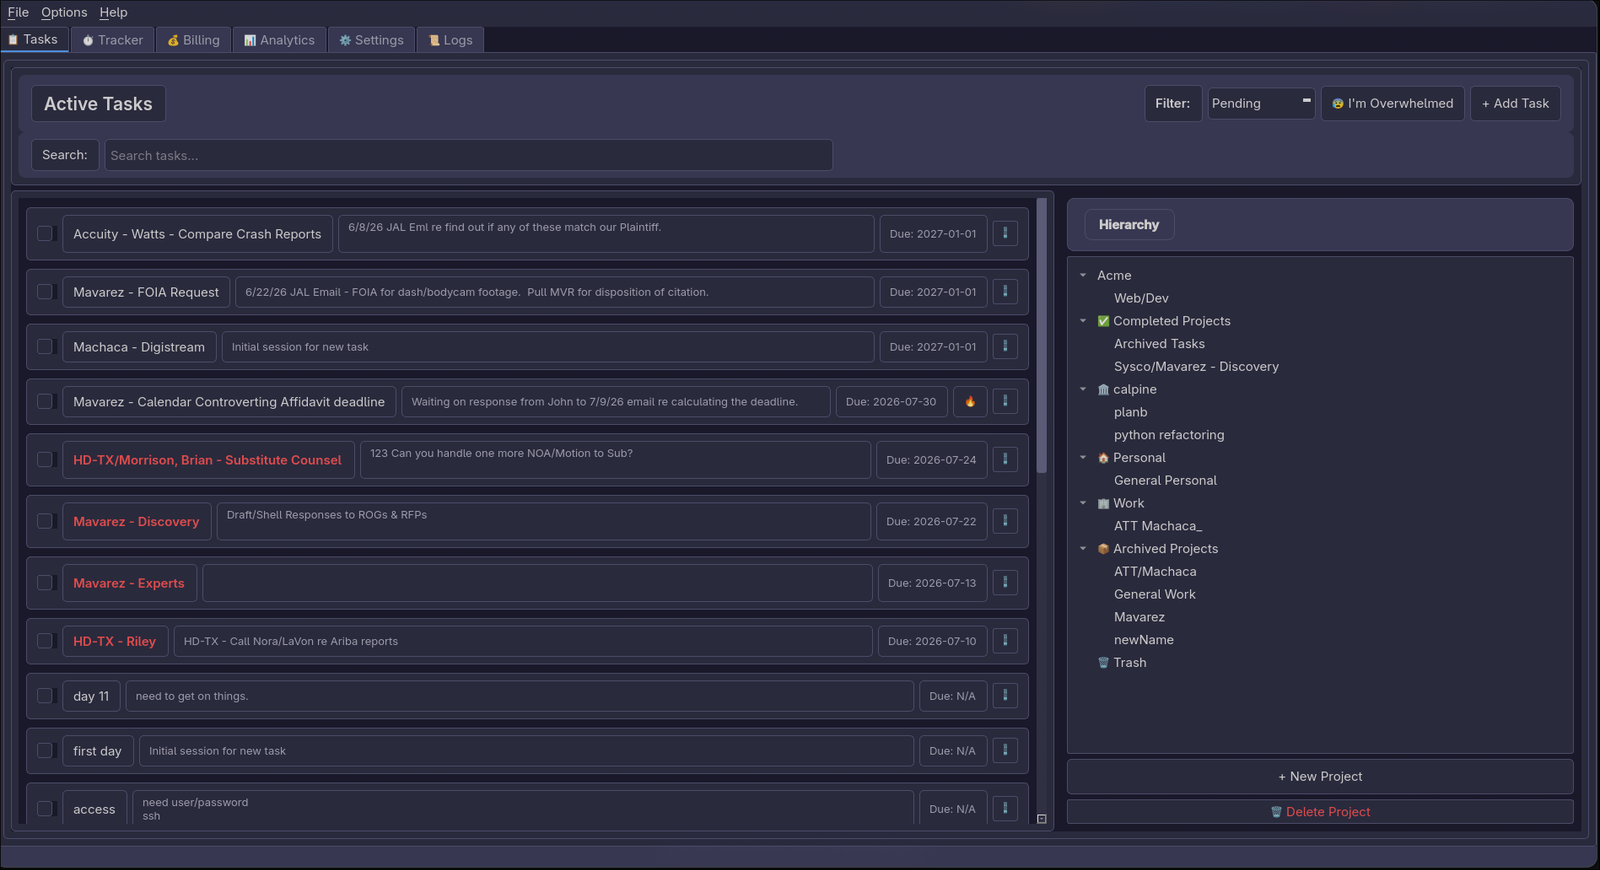Click the Delete Project button
The height and width of the screenshot is (870, 1600).
click(x=1320, y=811)
